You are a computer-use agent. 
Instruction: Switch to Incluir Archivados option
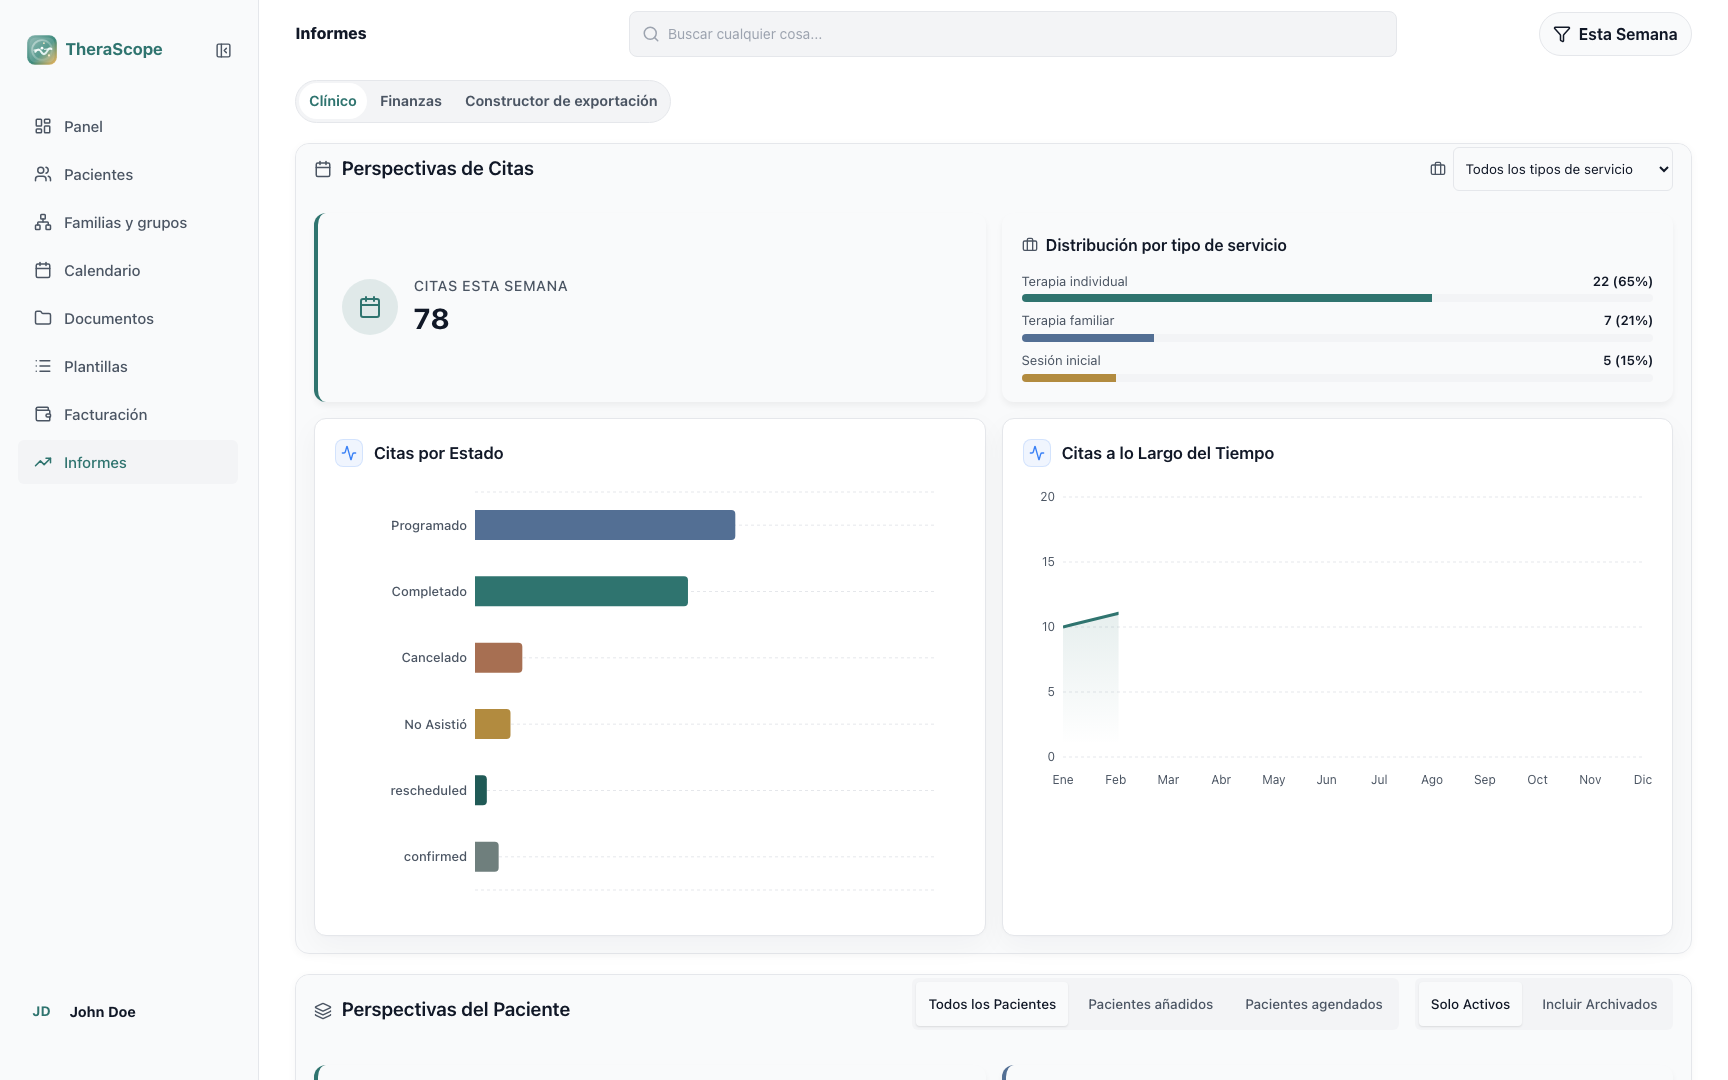pyautogui.click(x=1599, y=1004)
